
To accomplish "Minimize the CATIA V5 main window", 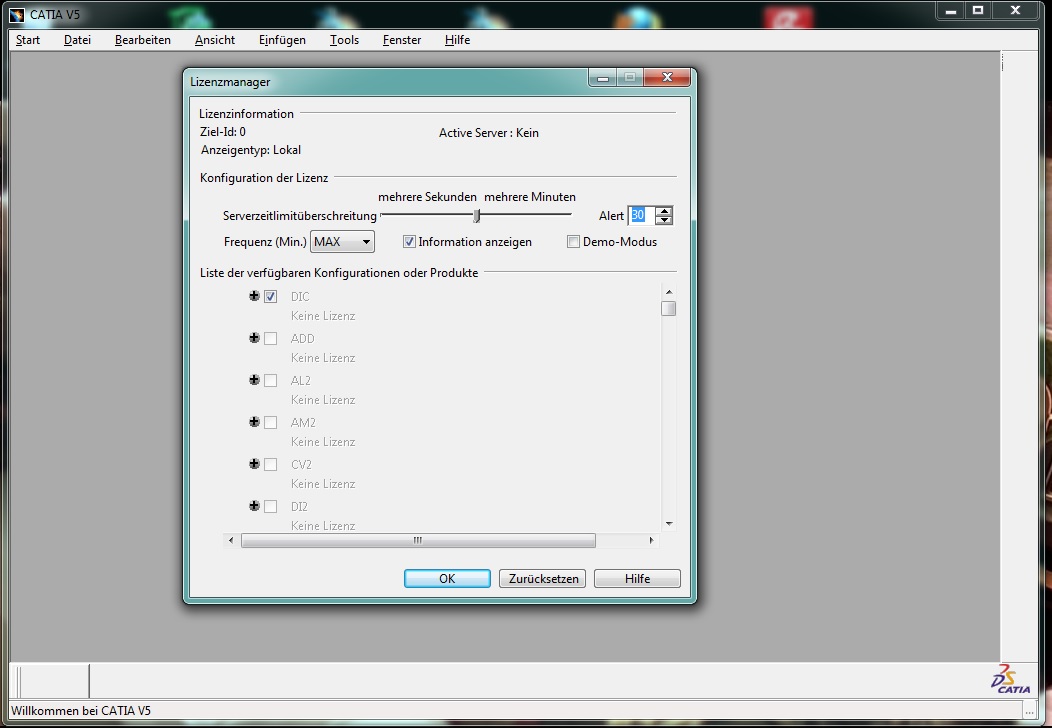I will coord(951,11).
